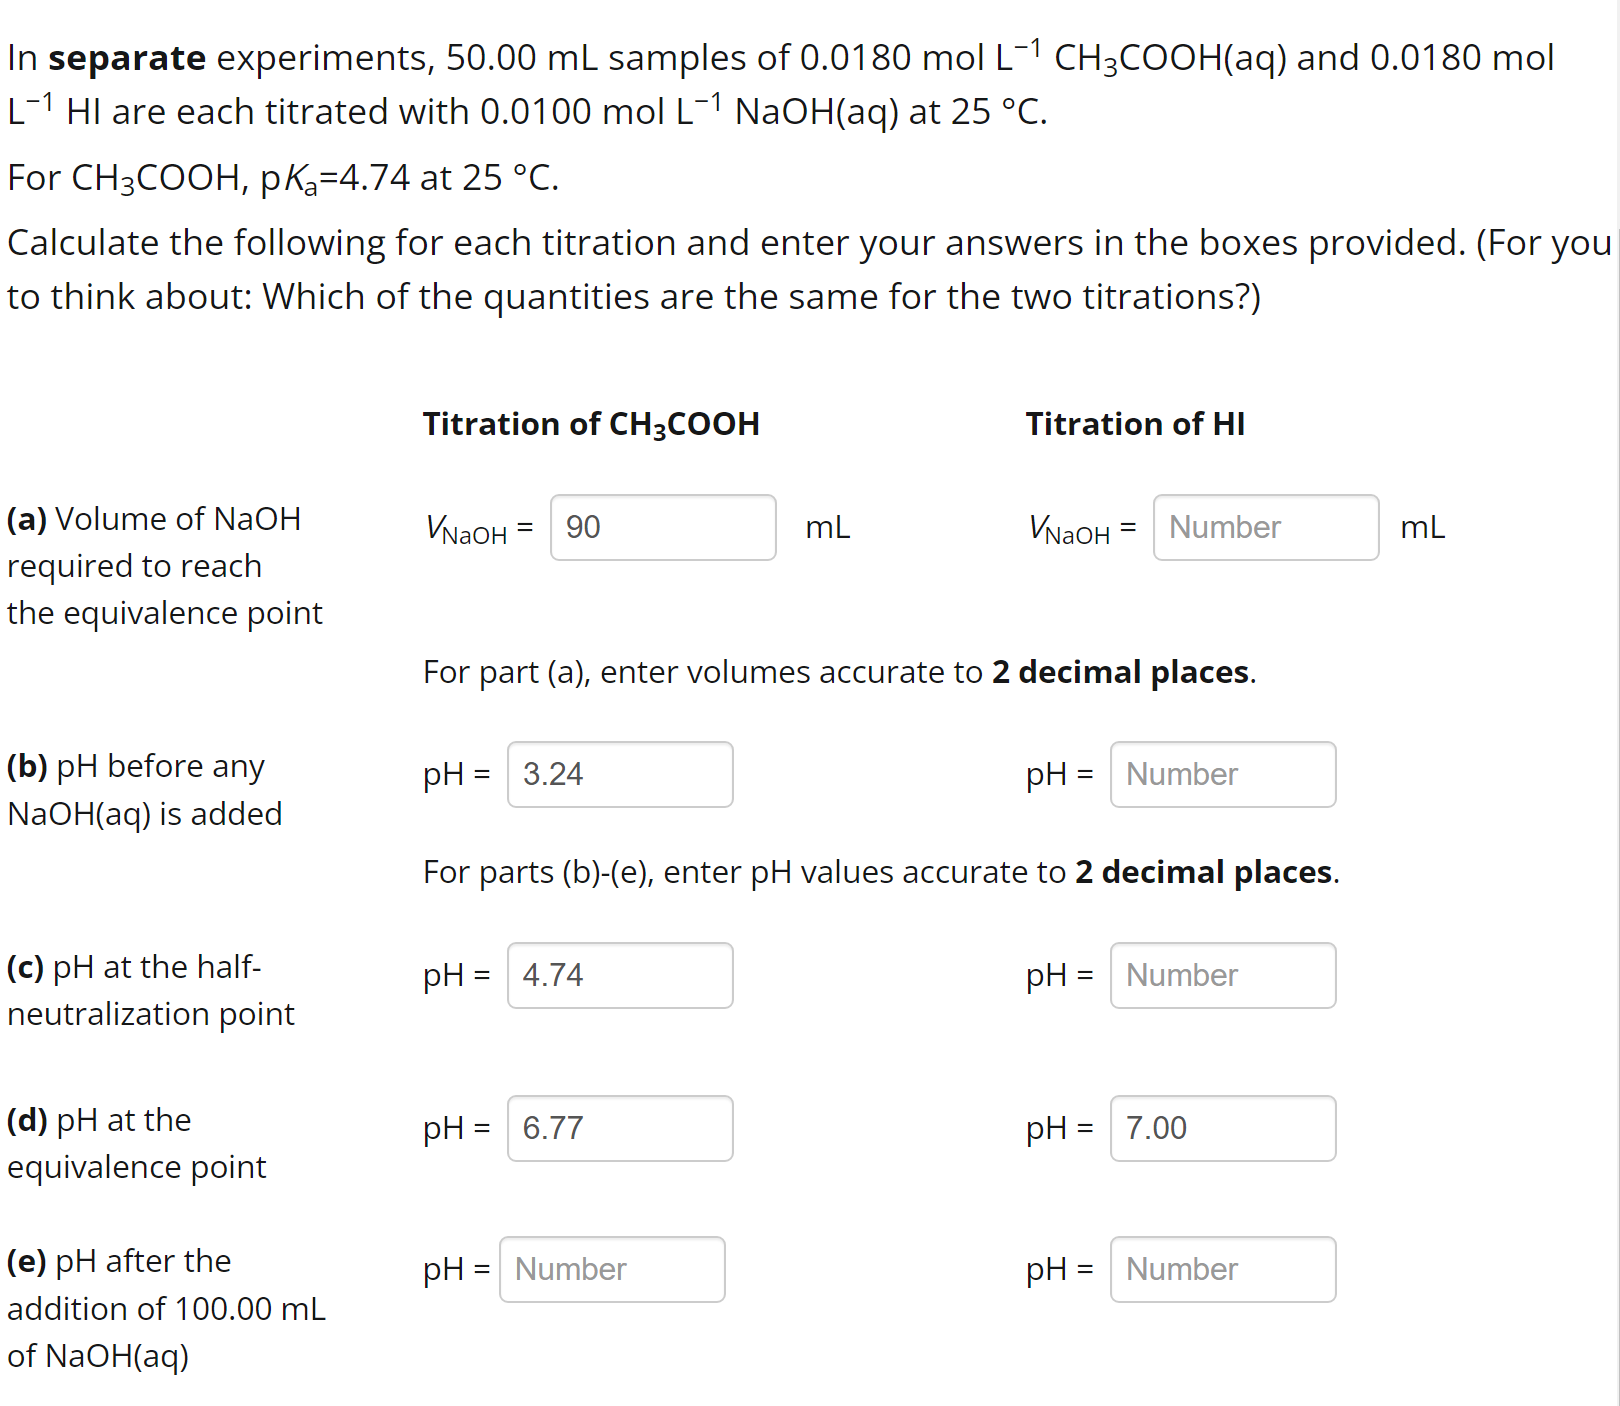Click the empty pH field beside 3.24 row
The image size is (1620, 1406).
1222,774
